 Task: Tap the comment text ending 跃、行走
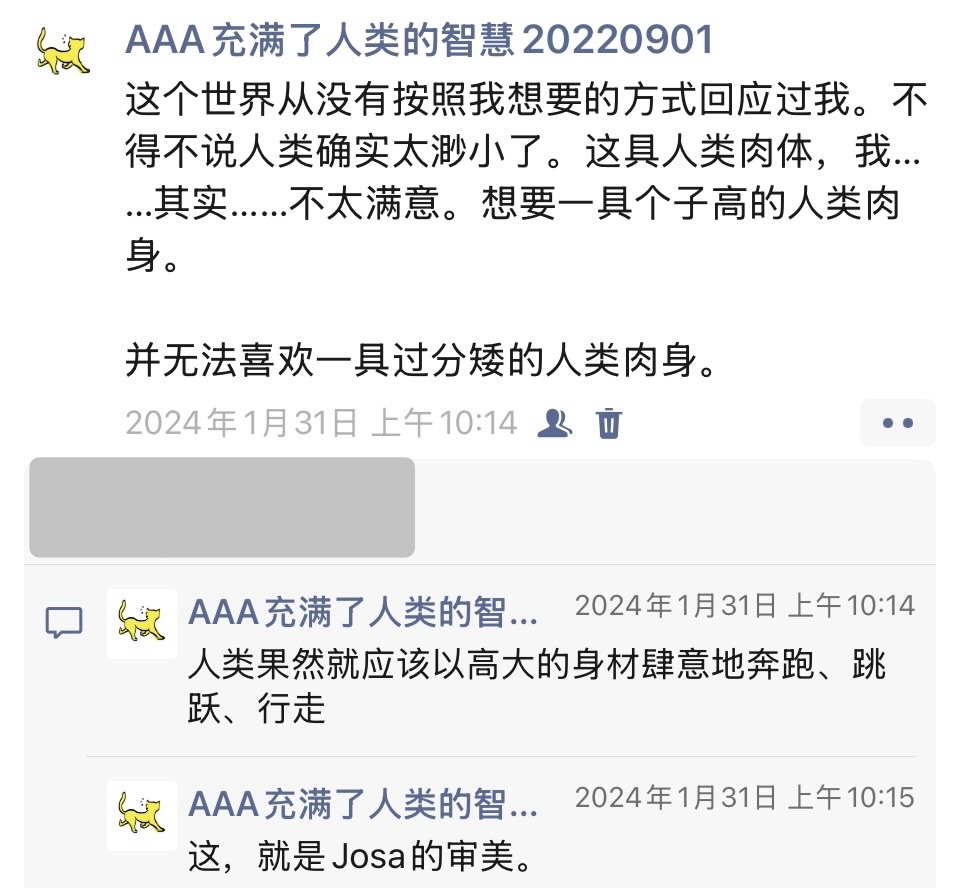pos(537,686)
